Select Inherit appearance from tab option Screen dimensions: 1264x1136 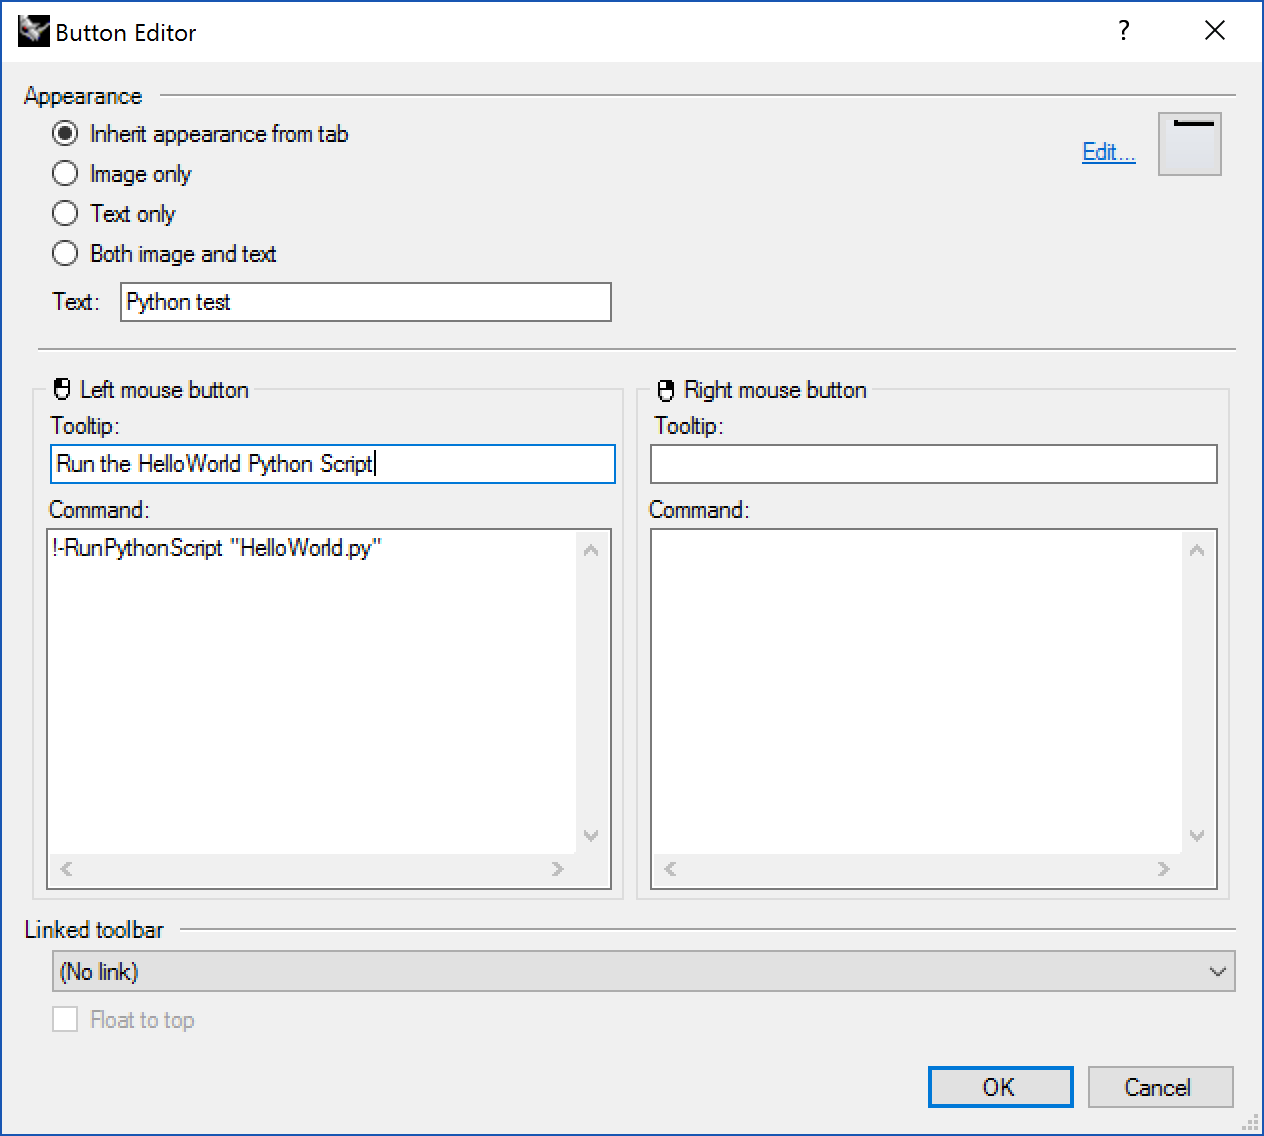pos(66,134)
